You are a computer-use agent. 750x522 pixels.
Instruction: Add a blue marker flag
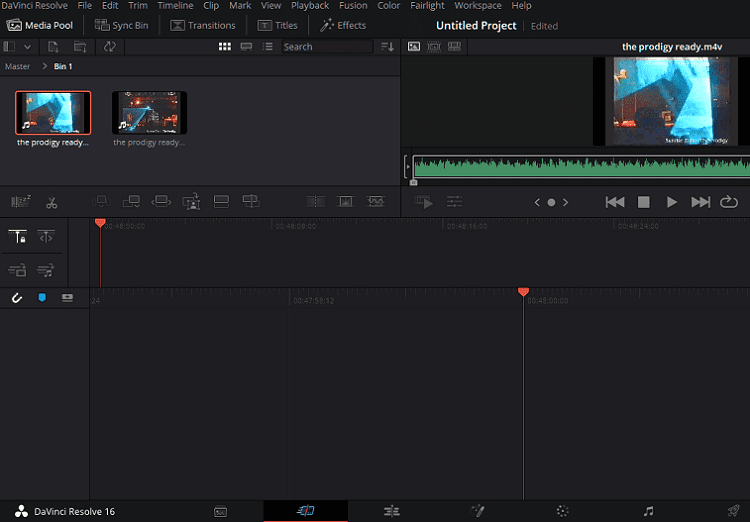42,298
